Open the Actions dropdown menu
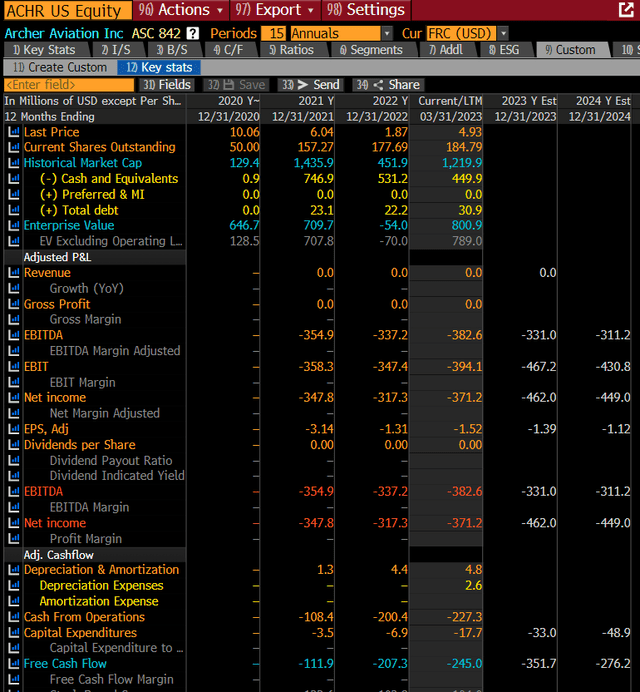 pyautogui.click(x=179, y=10)
